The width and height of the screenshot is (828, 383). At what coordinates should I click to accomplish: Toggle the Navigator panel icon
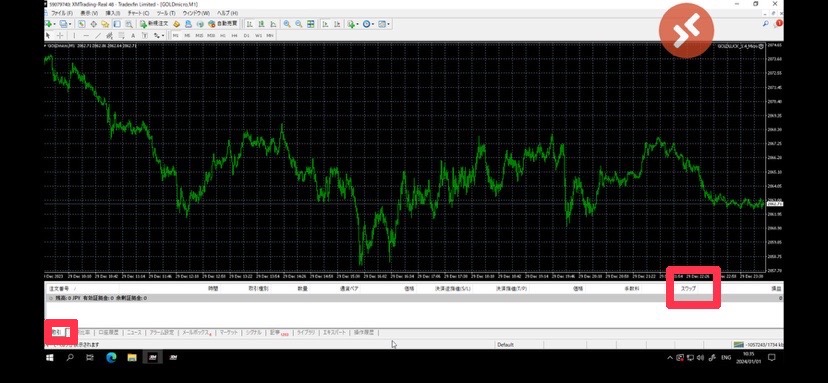[105, 24]
